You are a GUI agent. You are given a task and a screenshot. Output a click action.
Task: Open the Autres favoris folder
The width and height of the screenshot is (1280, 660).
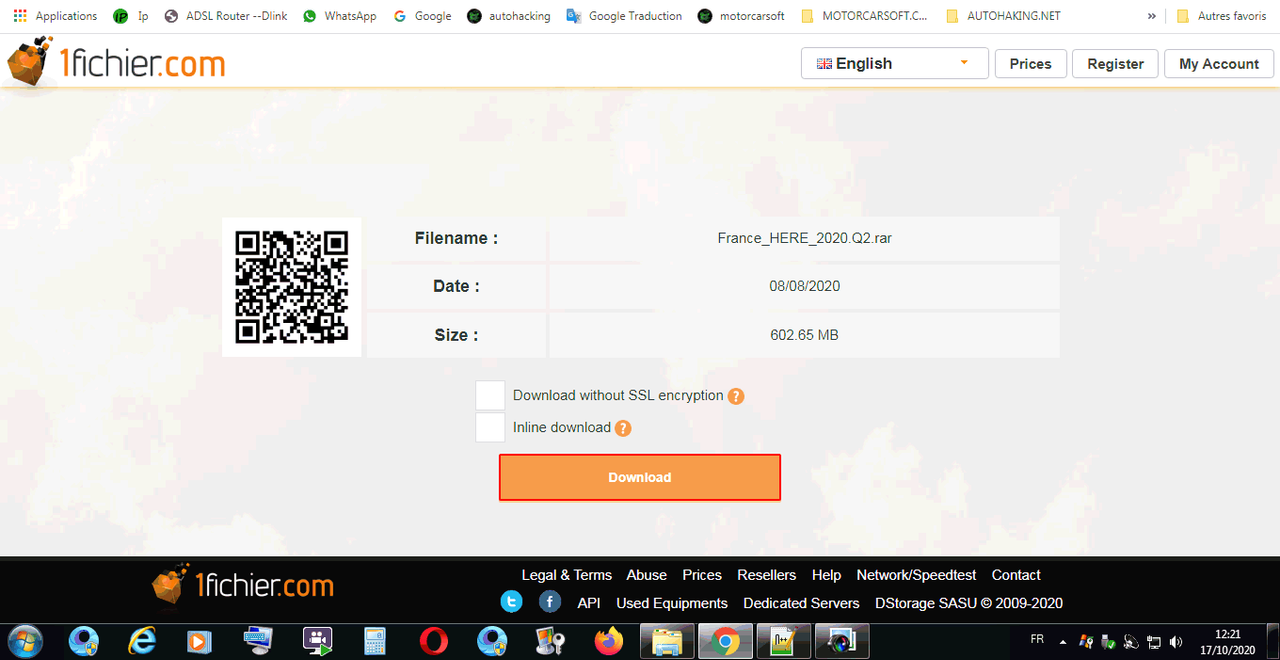pos(1222,16)
